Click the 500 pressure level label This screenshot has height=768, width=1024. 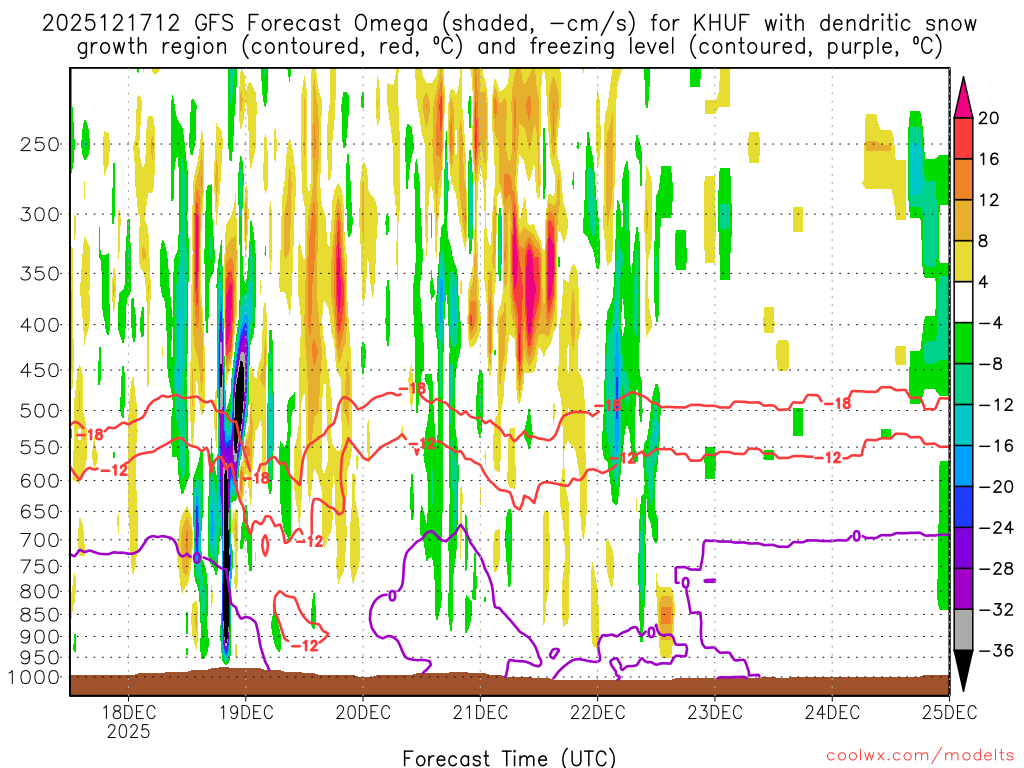coord(40,411)
